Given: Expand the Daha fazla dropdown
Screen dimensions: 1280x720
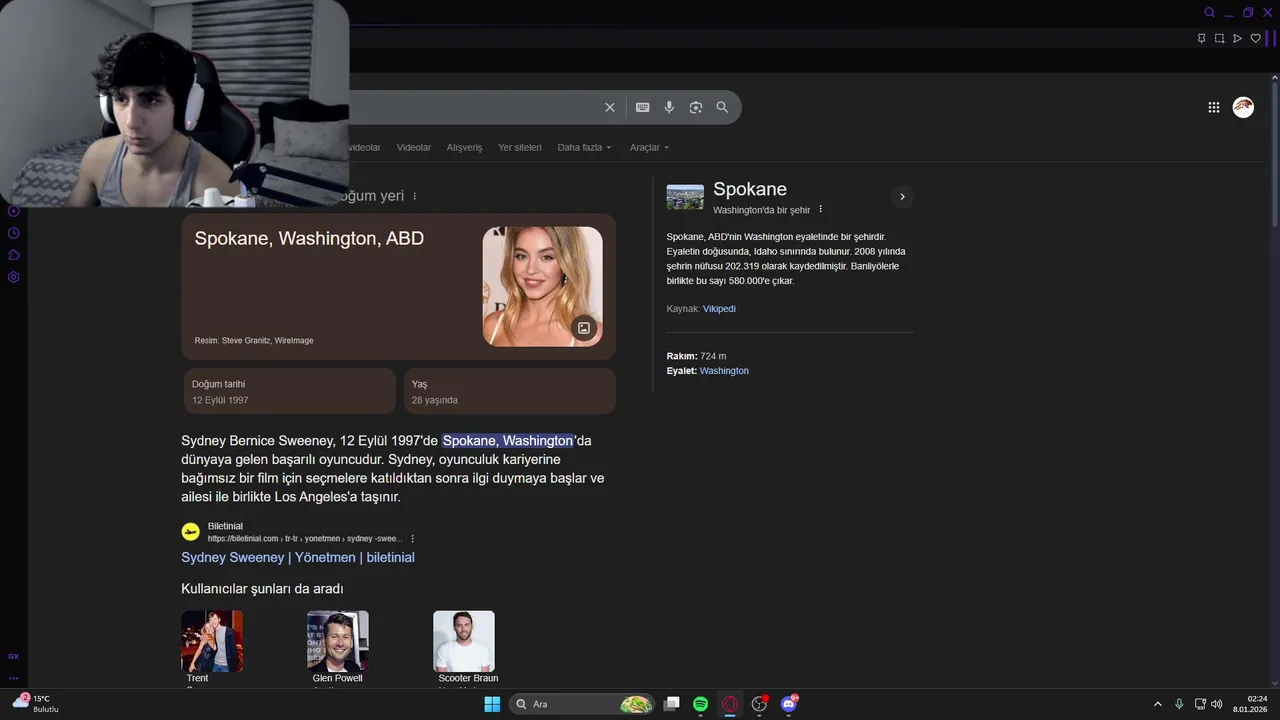Looking at the screenshot, I should [584, 147].
